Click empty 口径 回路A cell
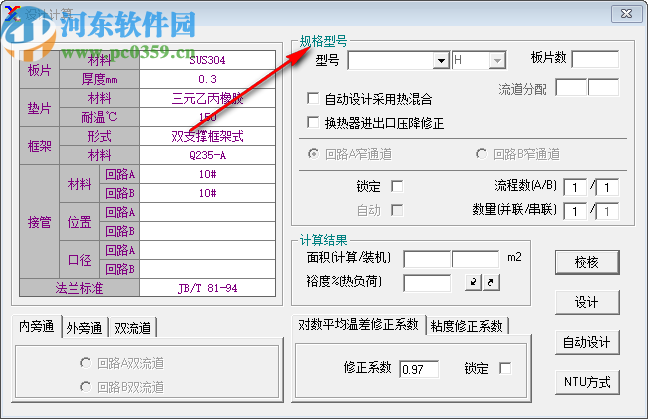Viewport: 648px width, 419px height. (x=207, y=250)
